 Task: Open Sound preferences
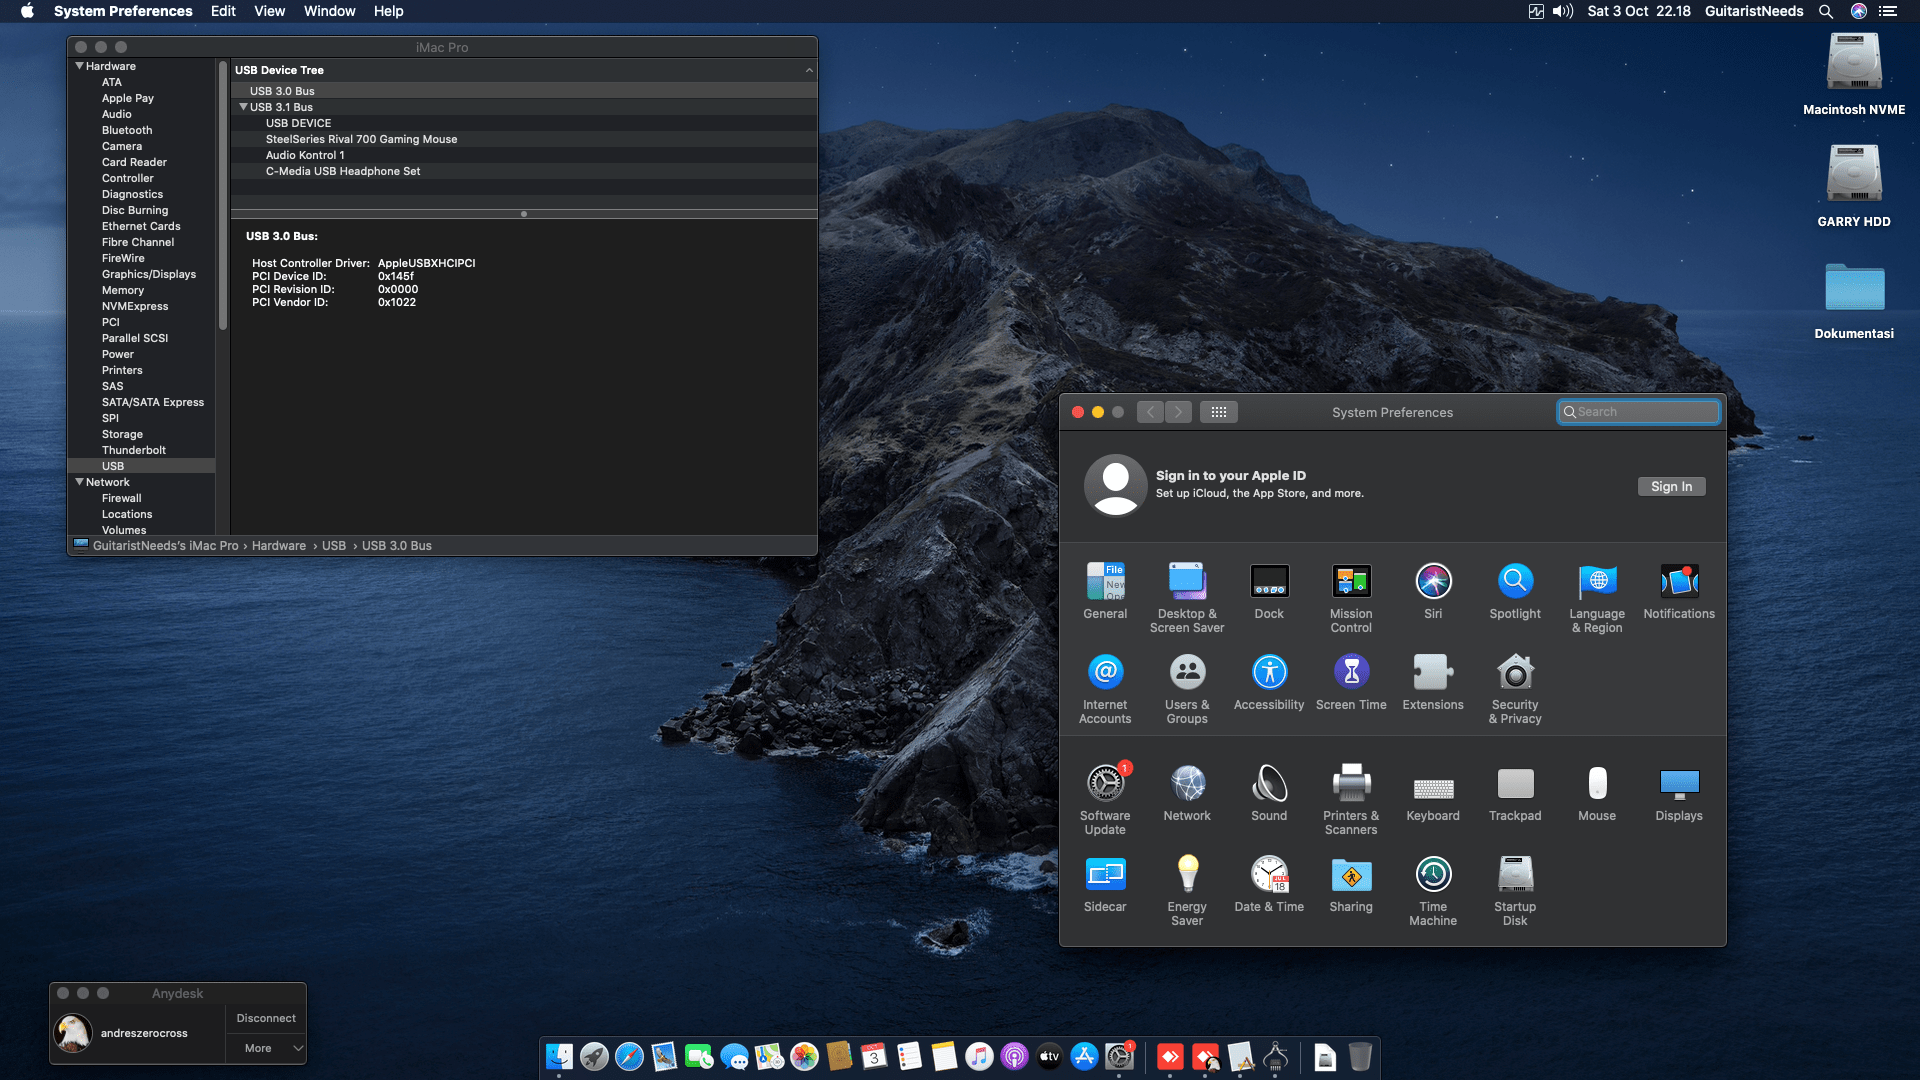1269,792
